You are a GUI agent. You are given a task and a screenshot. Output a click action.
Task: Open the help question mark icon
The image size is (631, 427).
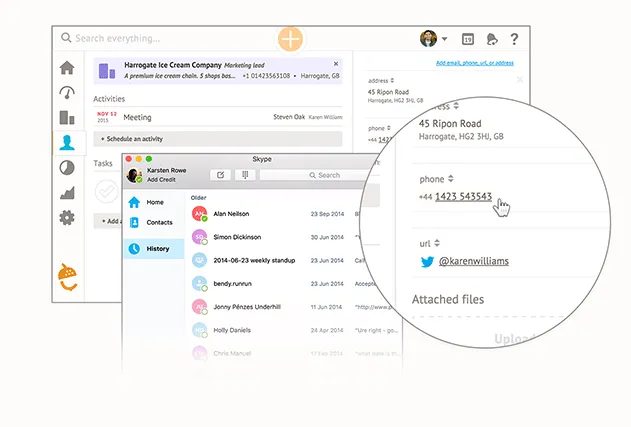pos(514,39)
